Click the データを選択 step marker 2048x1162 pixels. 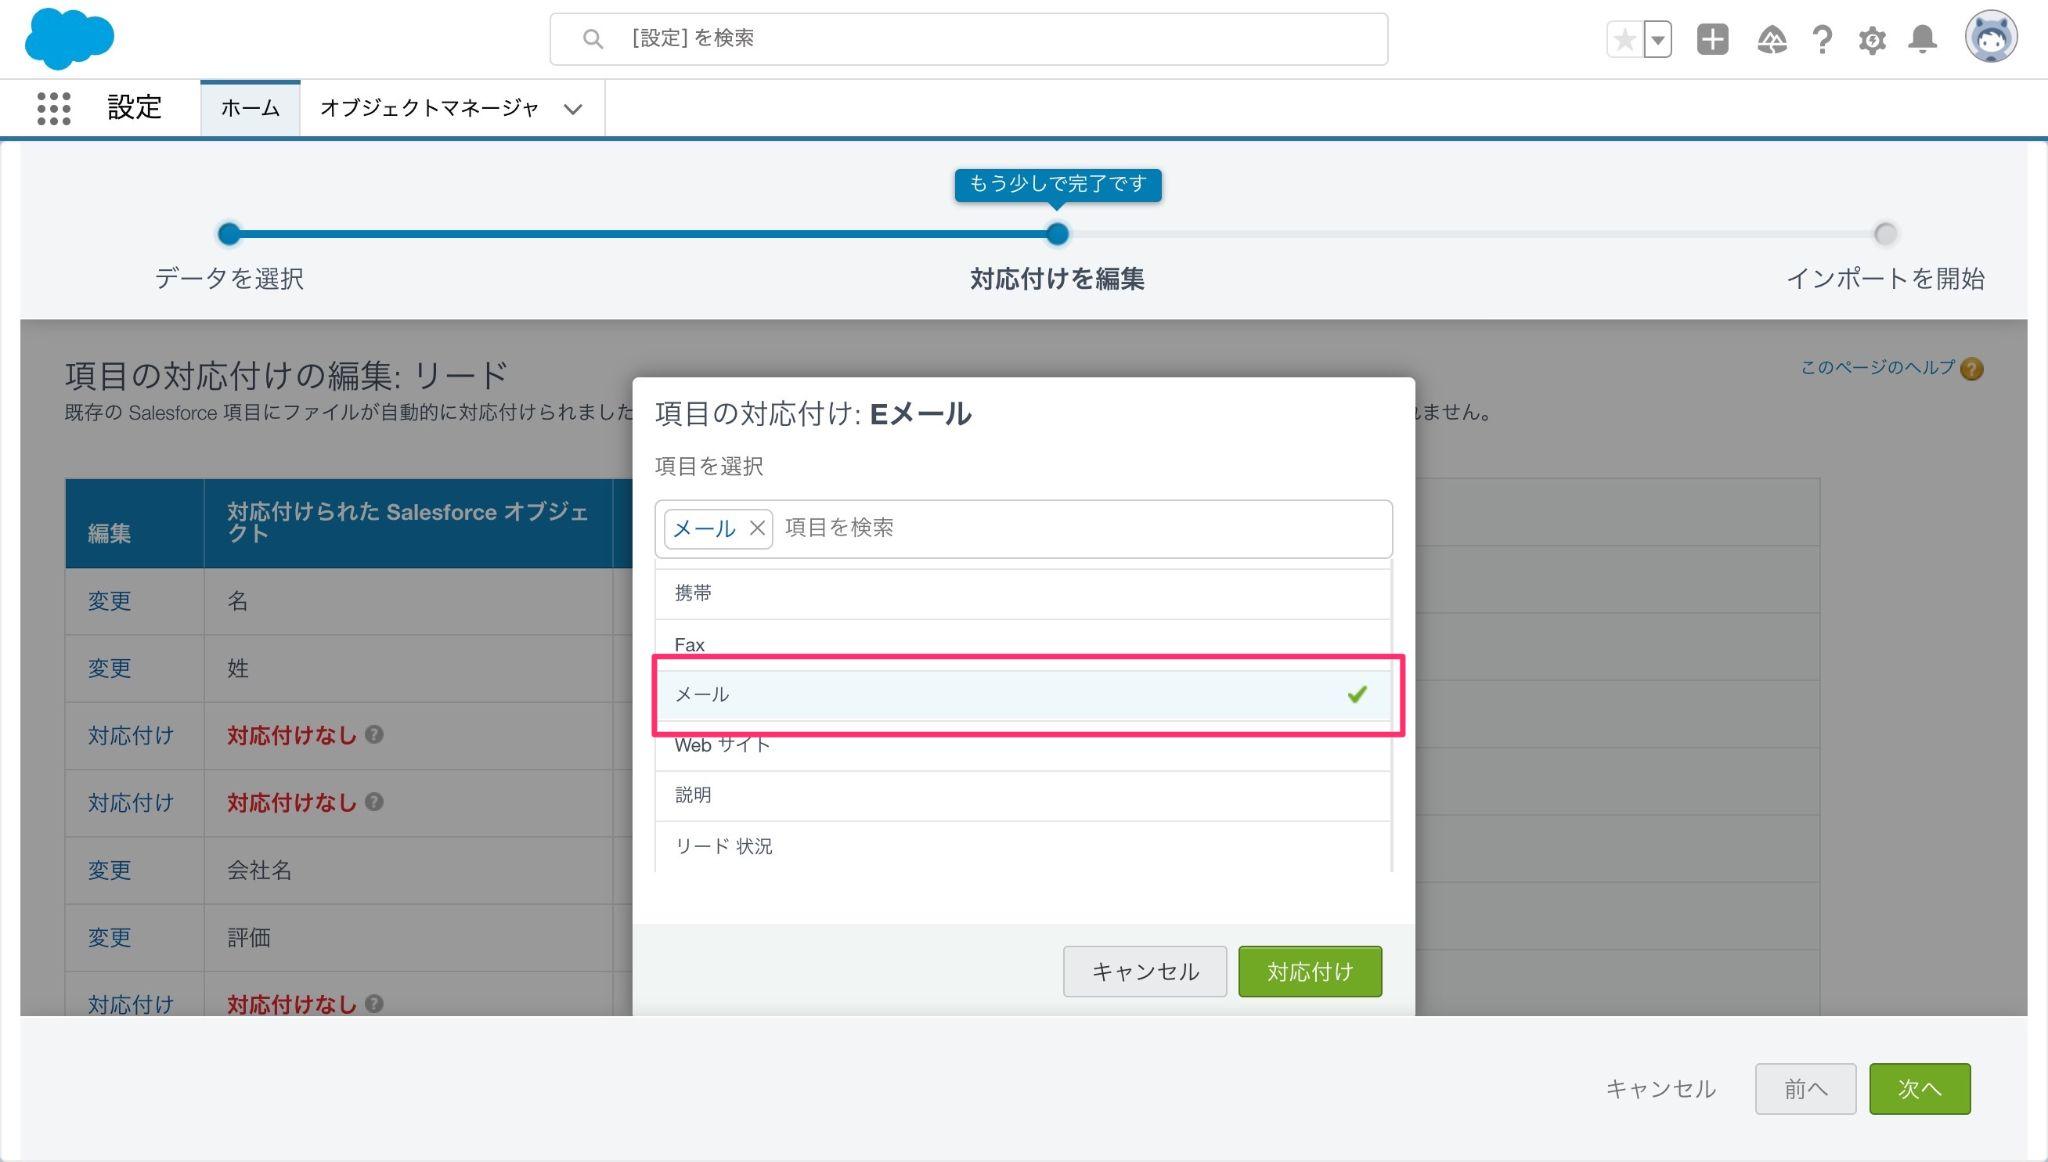[x=229, y=234]
